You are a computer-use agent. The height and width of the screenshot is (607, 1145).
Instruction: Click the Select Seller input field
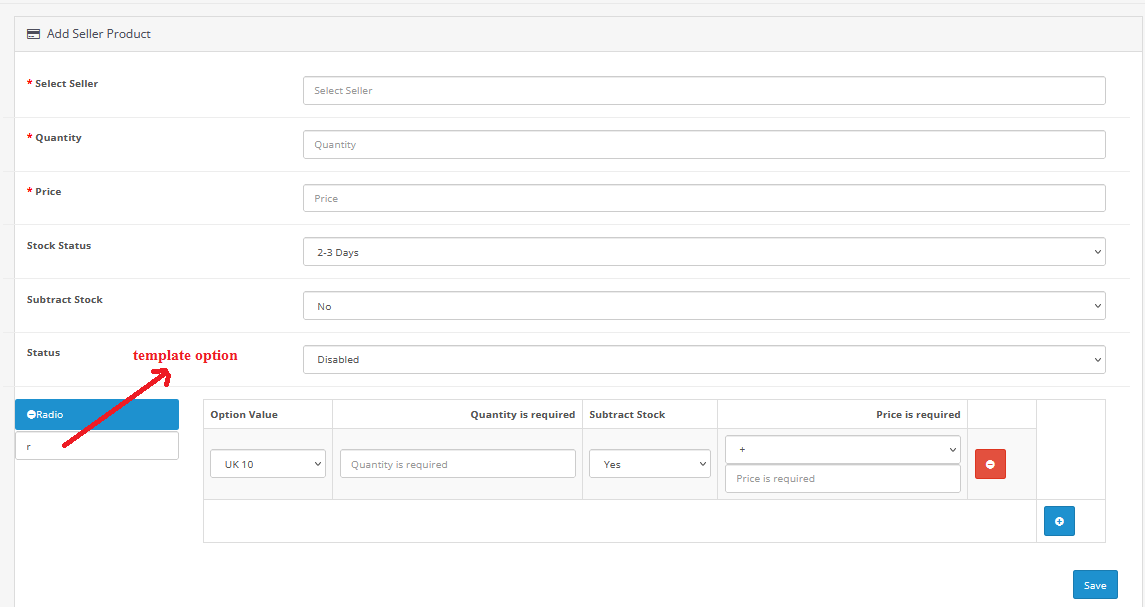pyautogui.click(x=704, y=91)
